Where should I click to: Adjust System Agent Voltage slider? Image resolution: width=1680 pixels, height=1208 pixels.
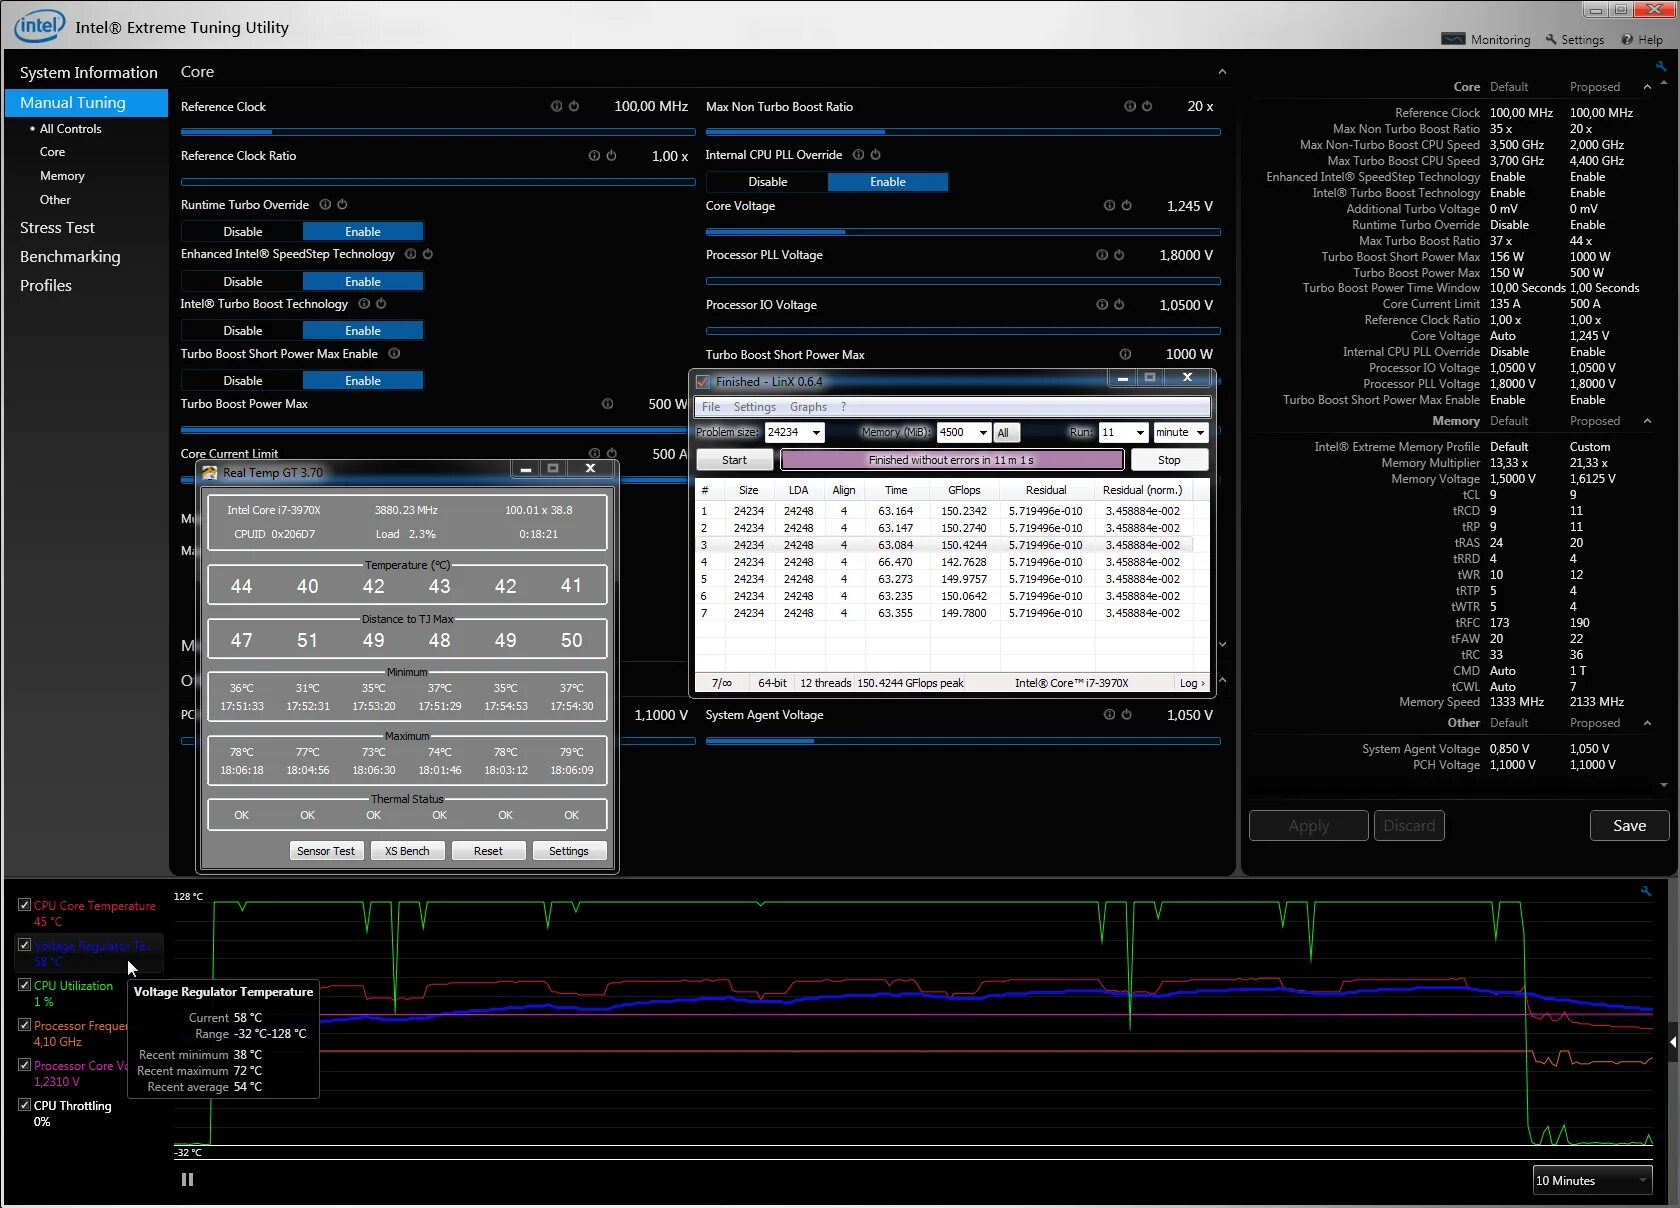tap(963, 741)
